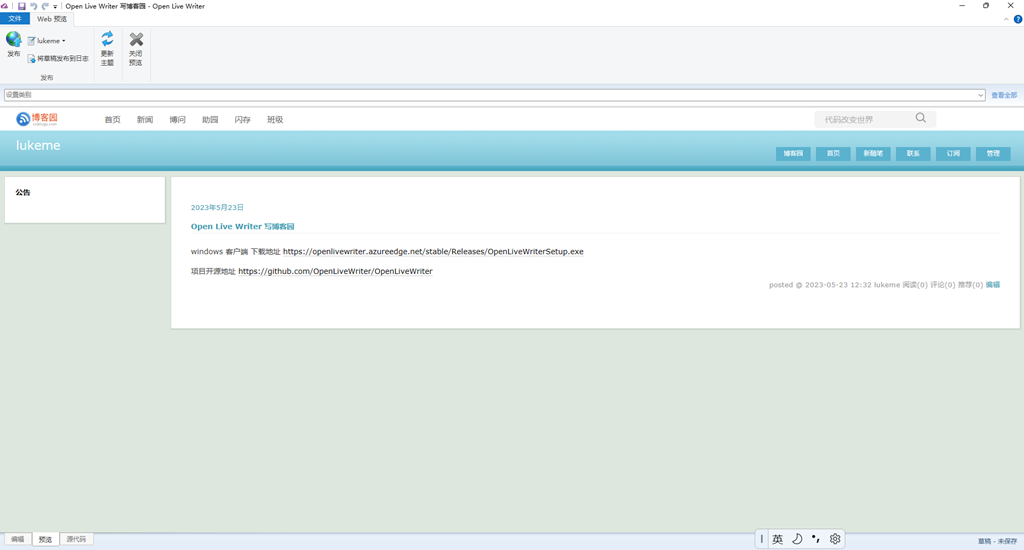1024x550 pixels.
Task: Open 闪存 in the site navigation
Action: (x=242, y=120)
